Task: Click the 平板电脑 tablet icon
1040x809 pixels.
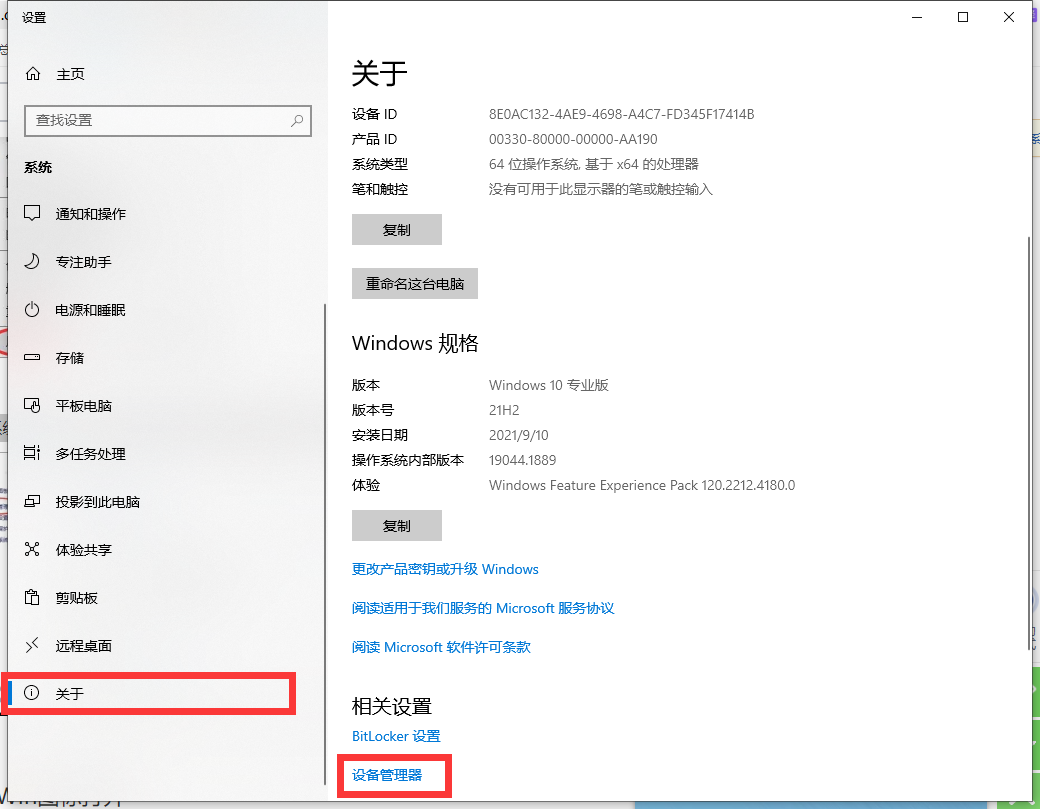Action: click(33, 406)
